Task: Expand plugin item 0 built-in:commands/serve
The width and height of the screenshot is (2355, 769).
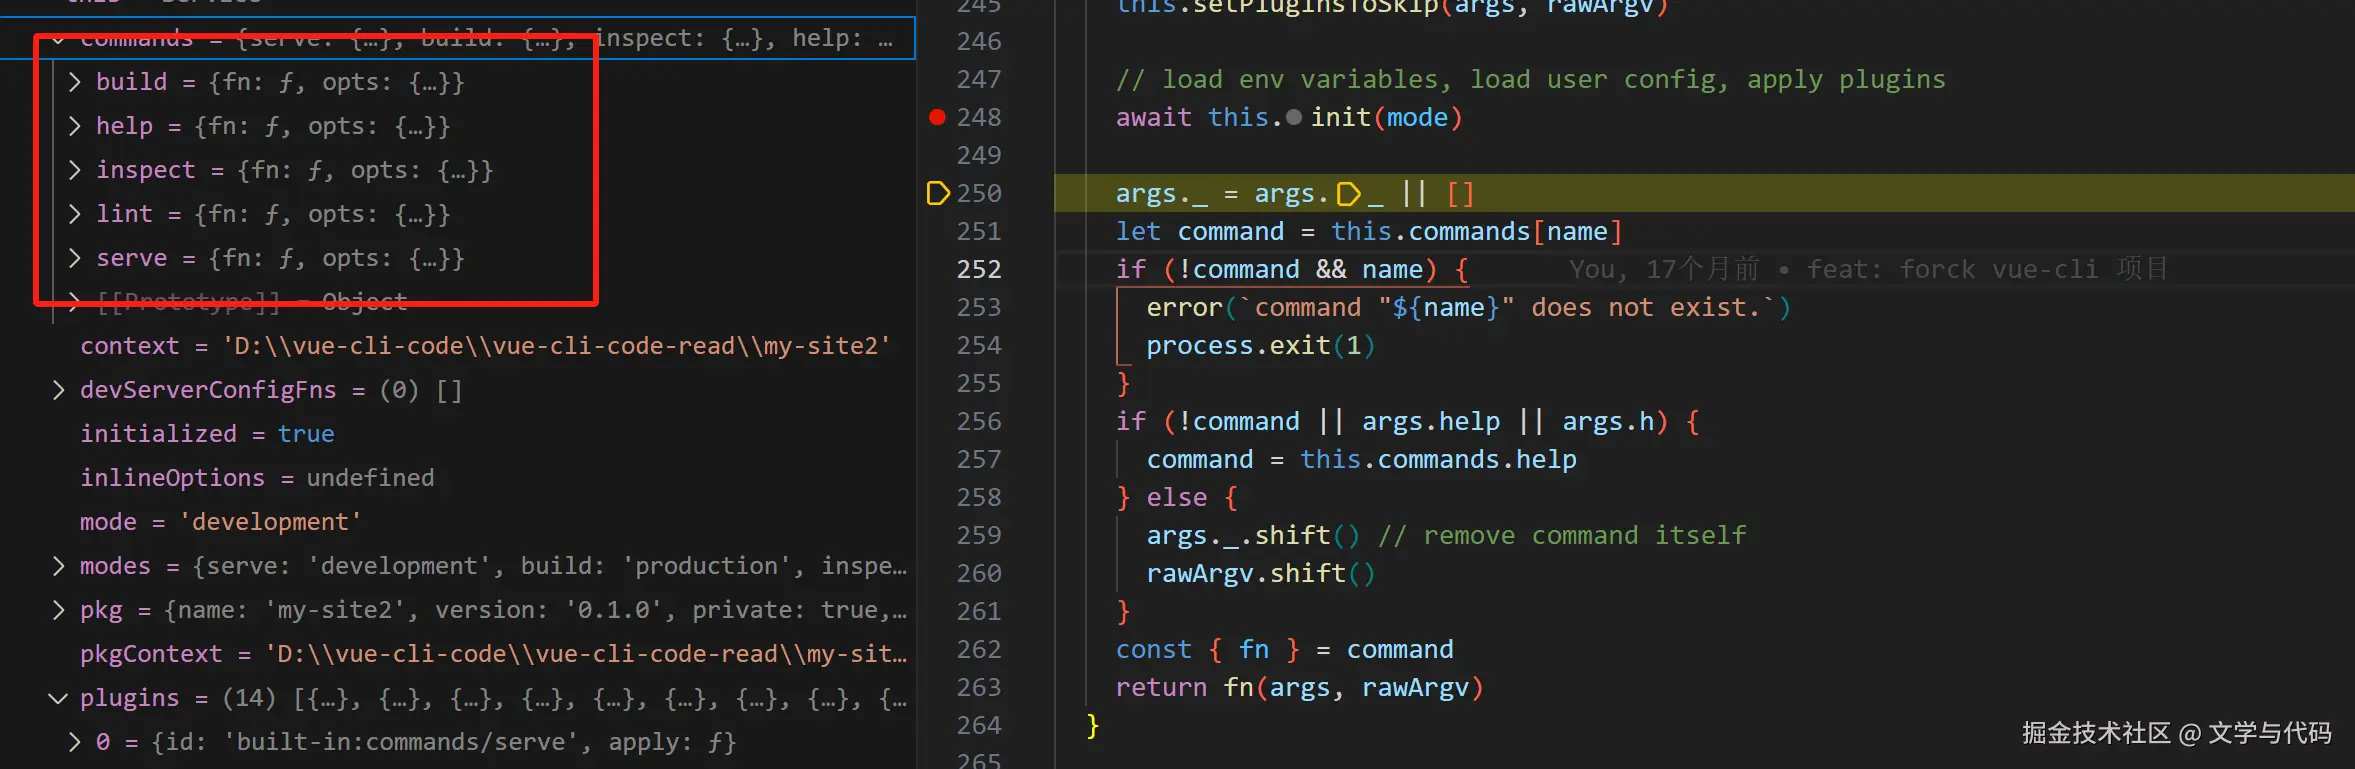Action: pyautogui.click(x=74, y=742)
